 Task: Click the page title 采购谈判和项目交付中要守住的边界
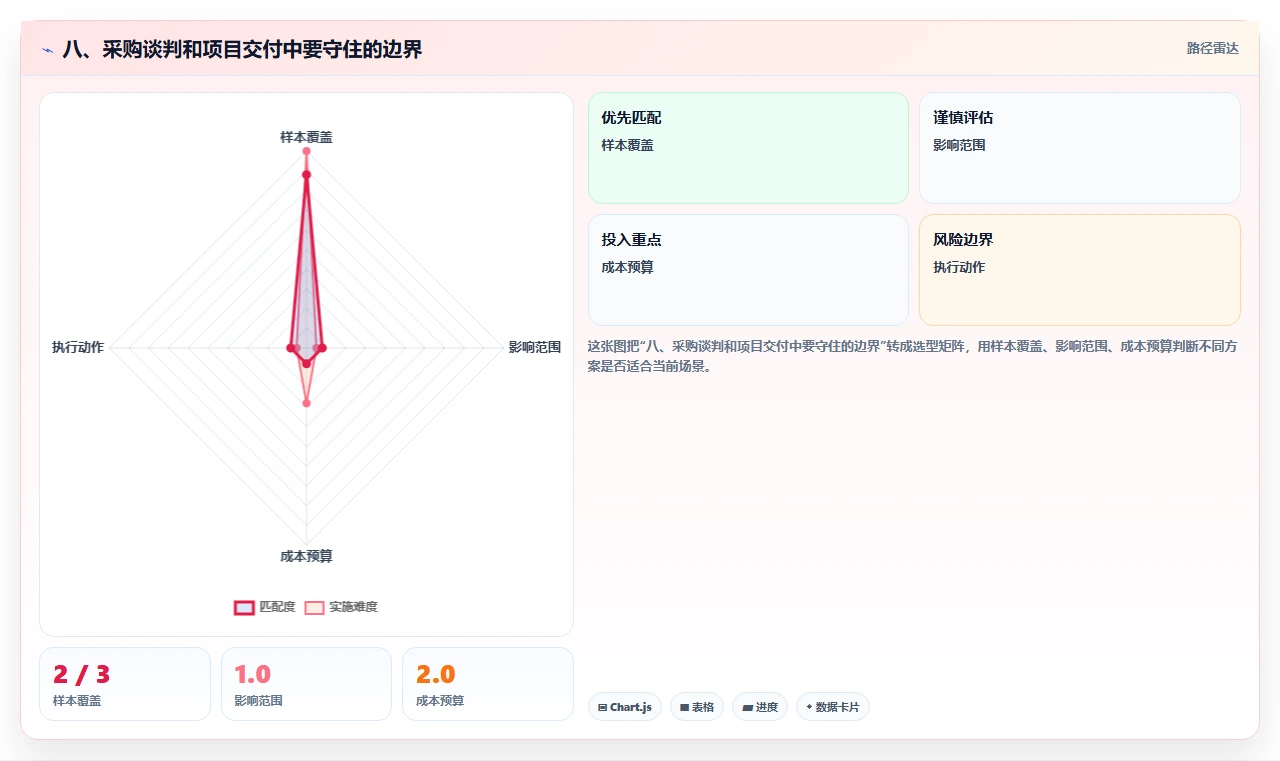coord(242,49)
